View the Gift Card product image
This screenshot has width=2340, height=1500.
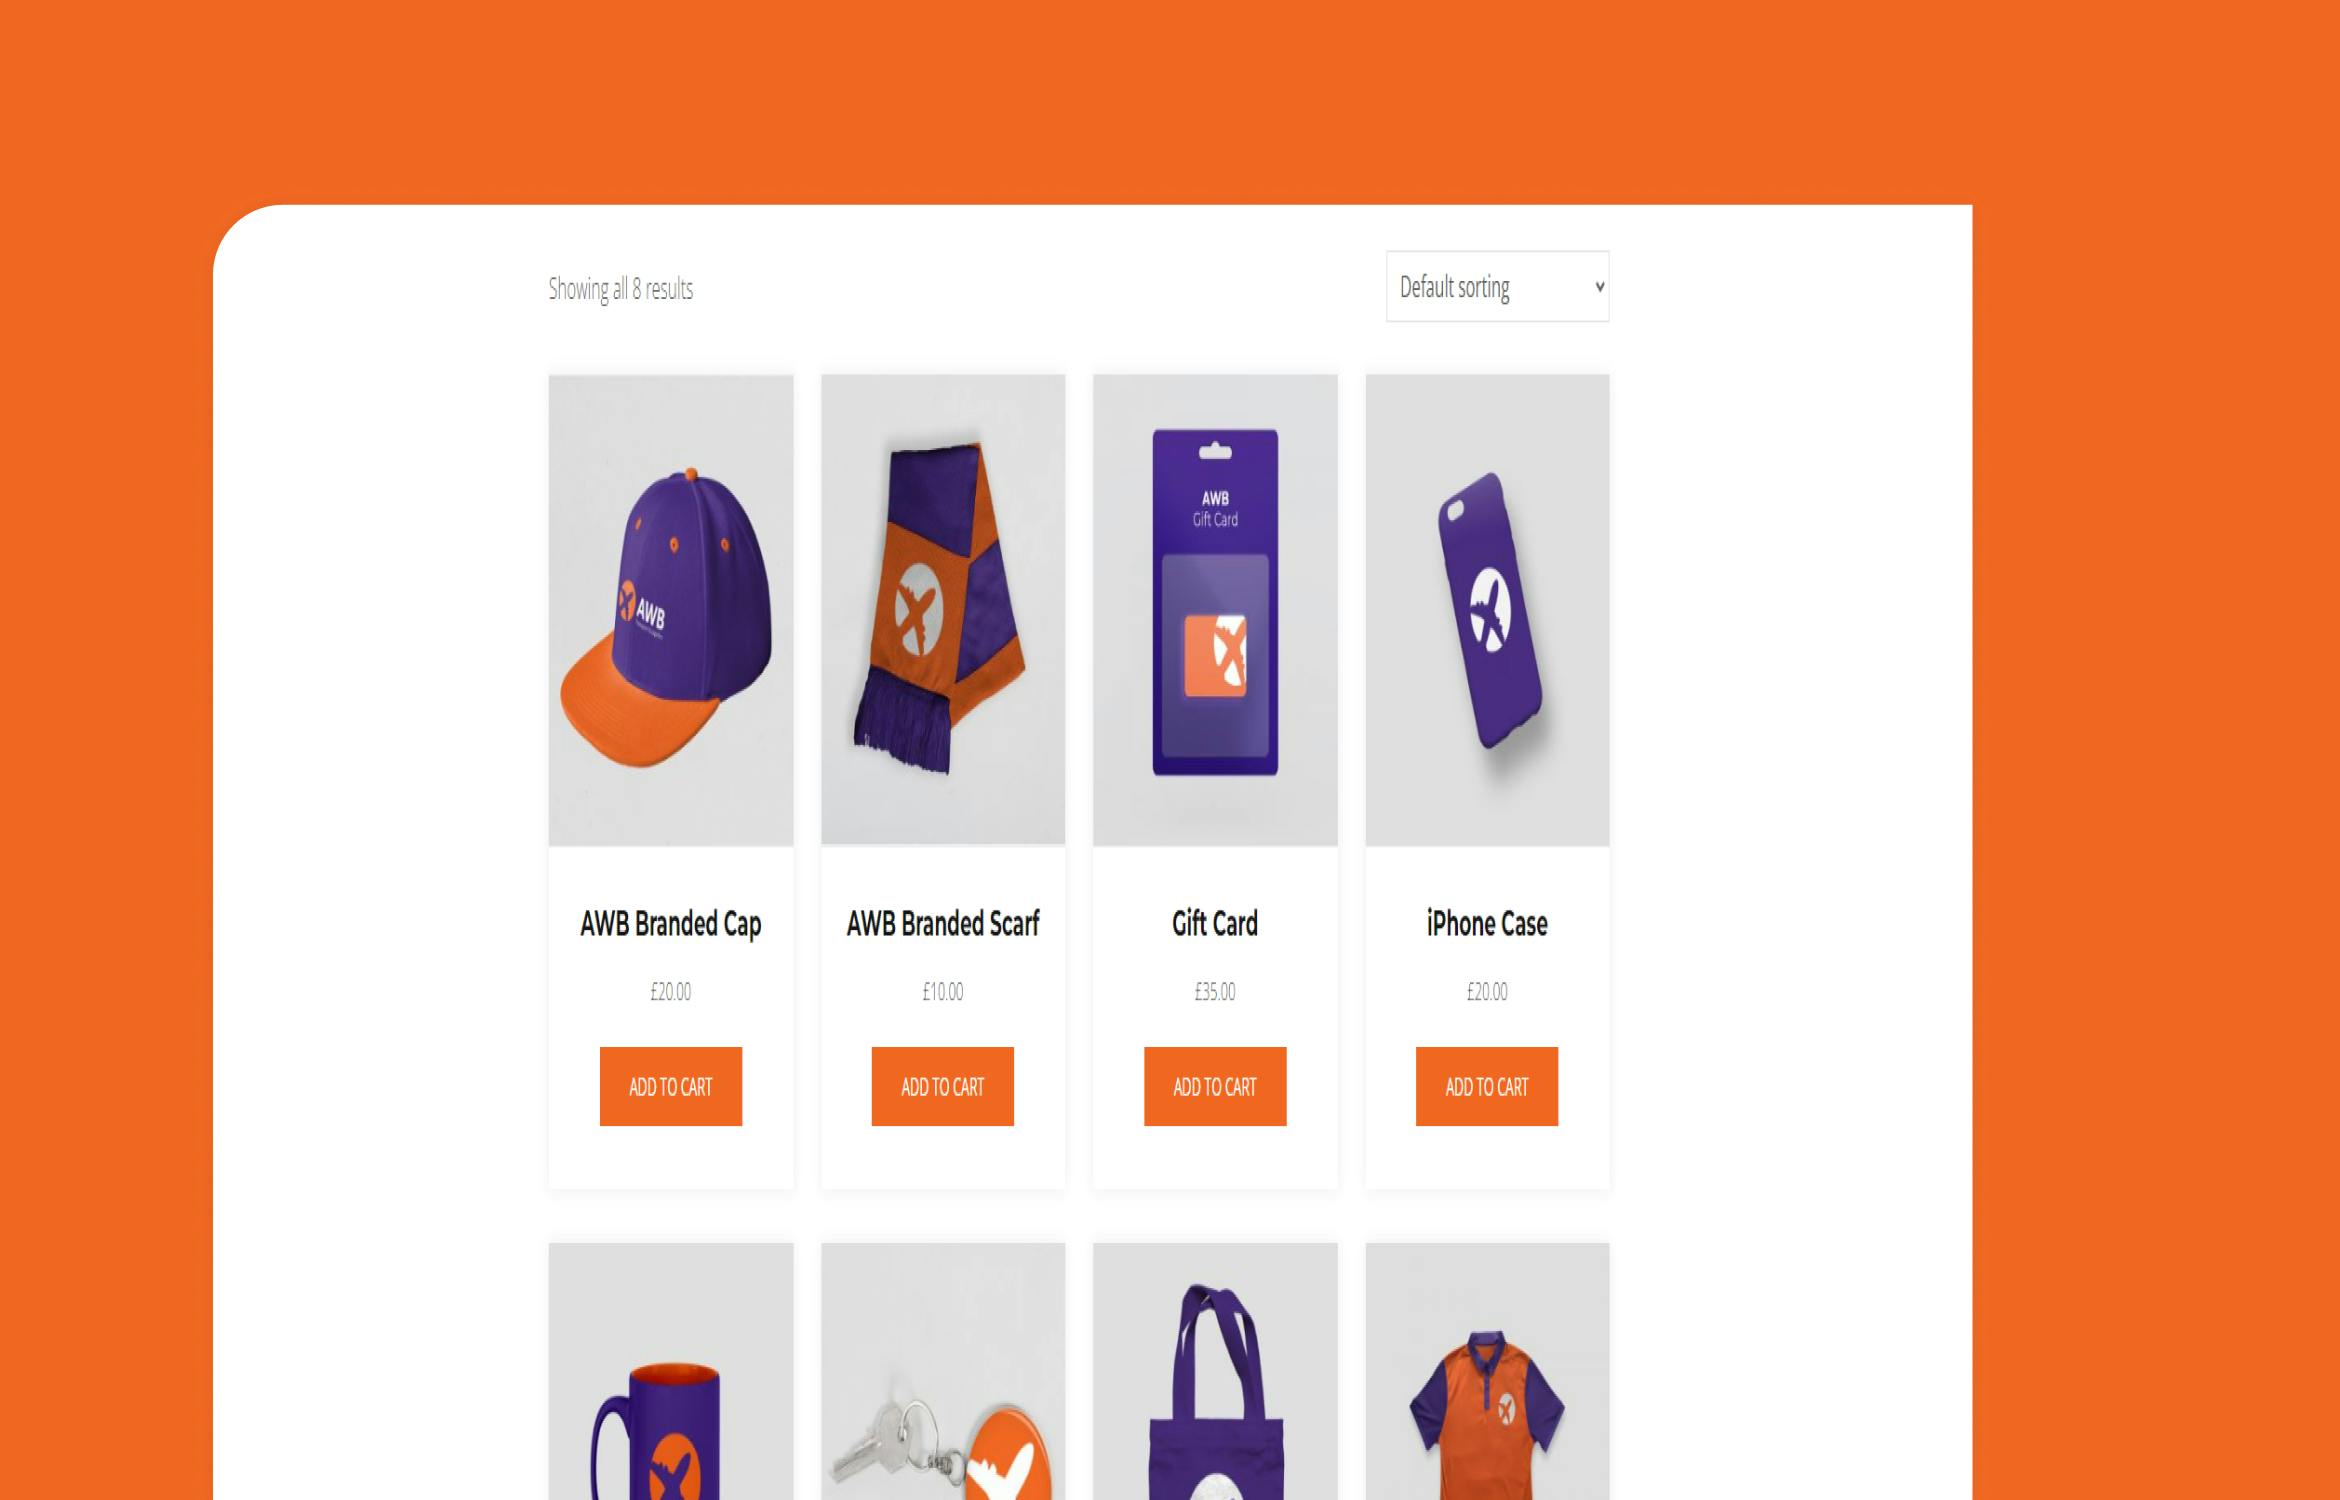(1215, 610)
